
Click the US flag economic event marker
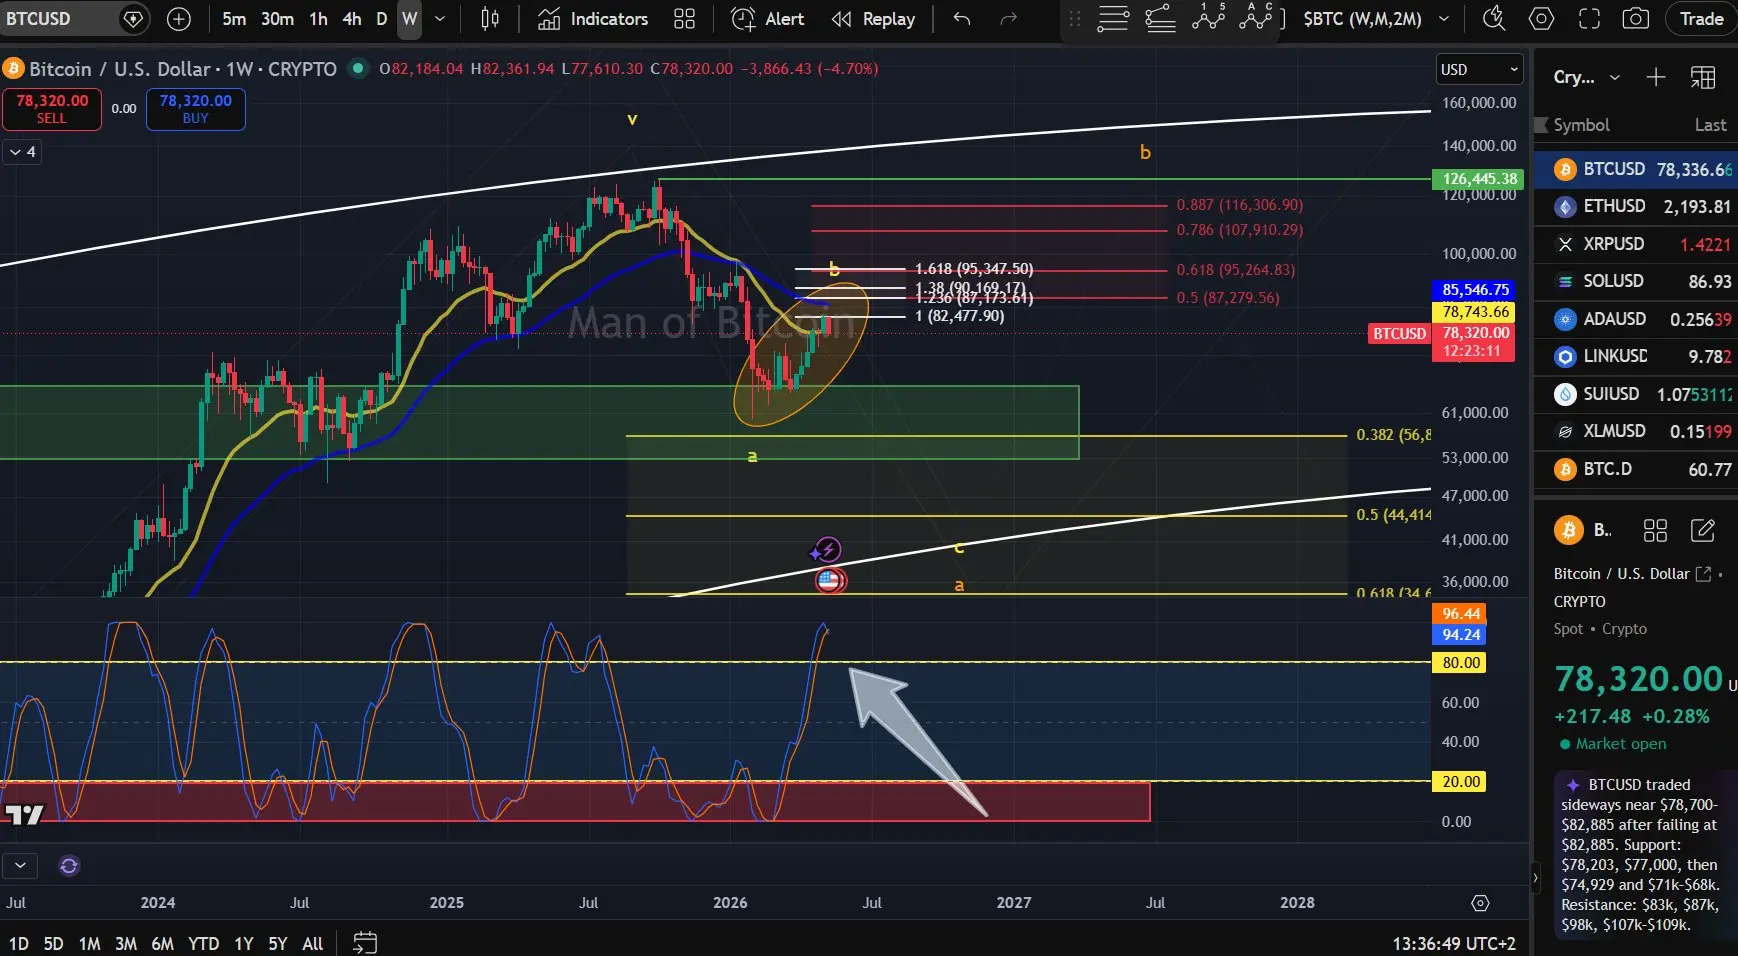pyautogui.click(x=829, y=580)
